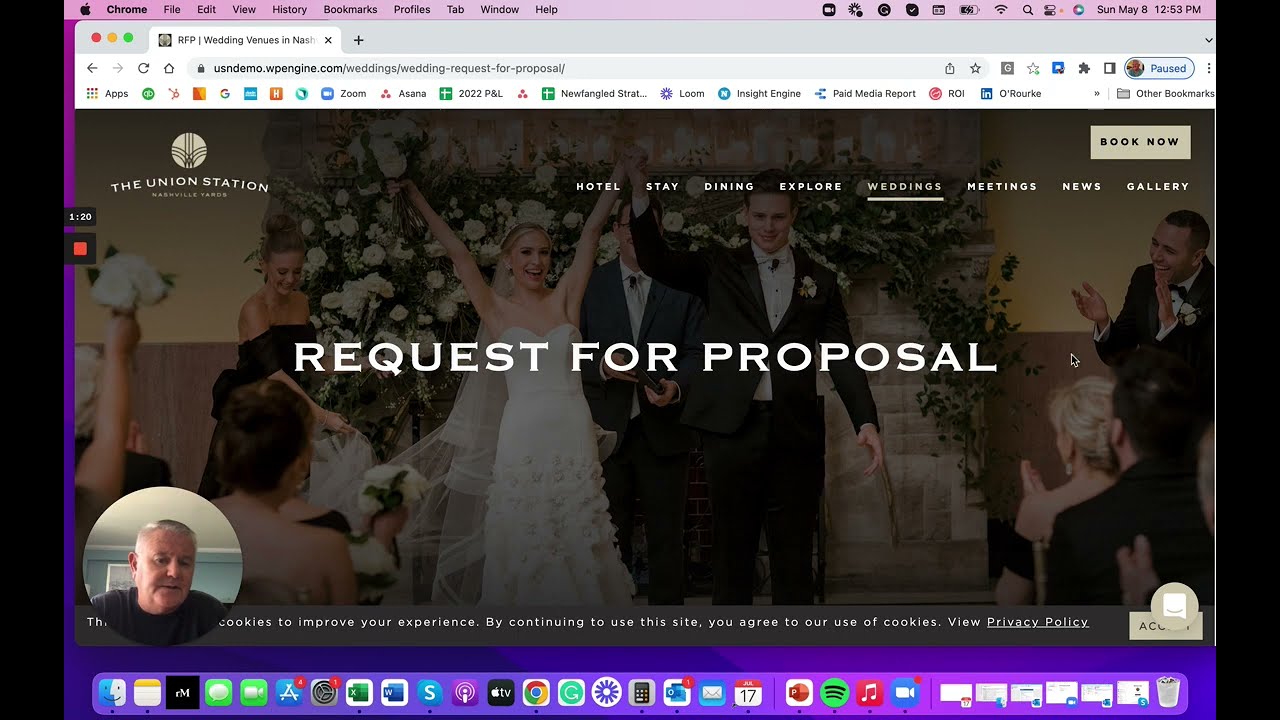Open the Profiles menu
The width and height of the screenshot is (1280, 720).
click(412, 9)
